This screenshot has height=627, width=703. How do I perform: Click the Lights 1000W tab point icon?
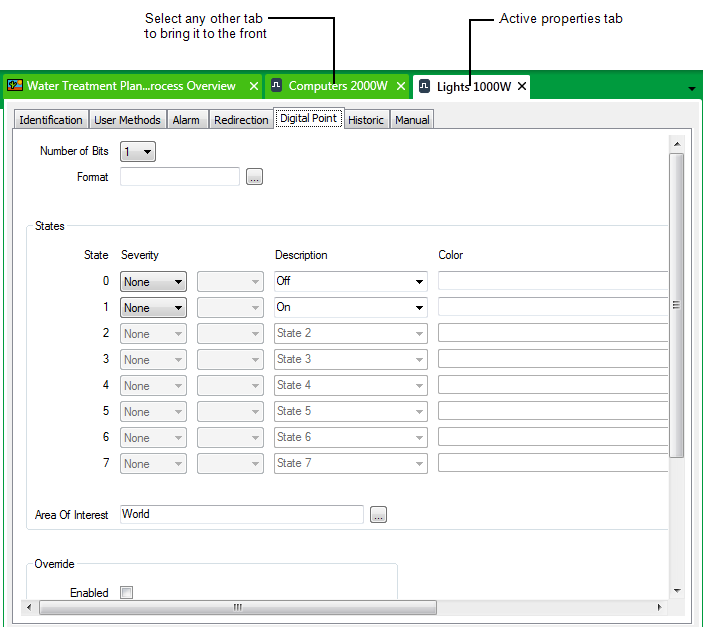tap(425, 86)
